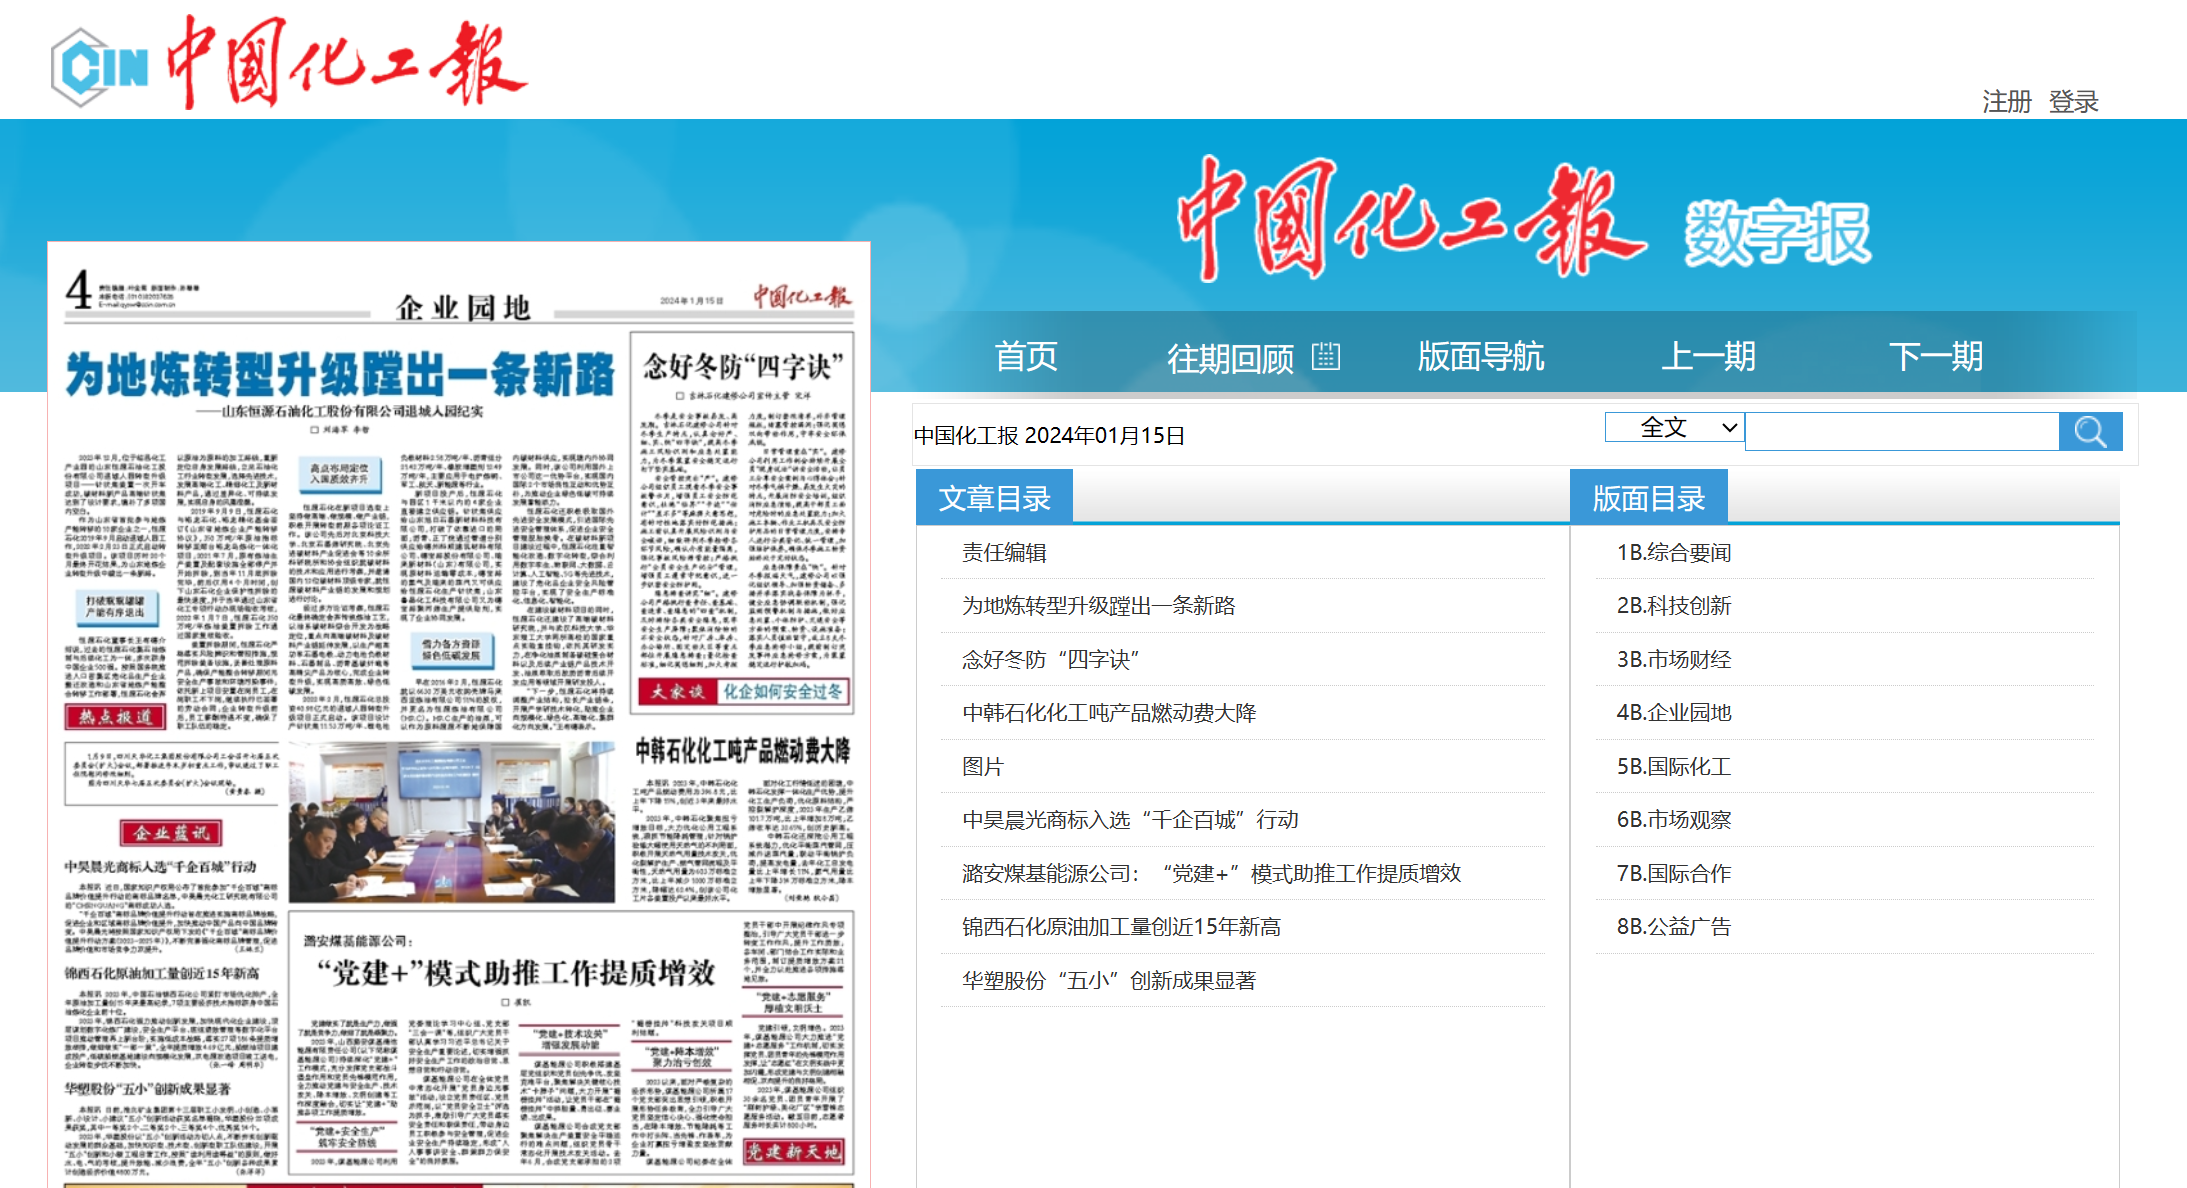Screen dimensions: 2187x1188
Task: Click the 注册 register link
Action: 2006,101
